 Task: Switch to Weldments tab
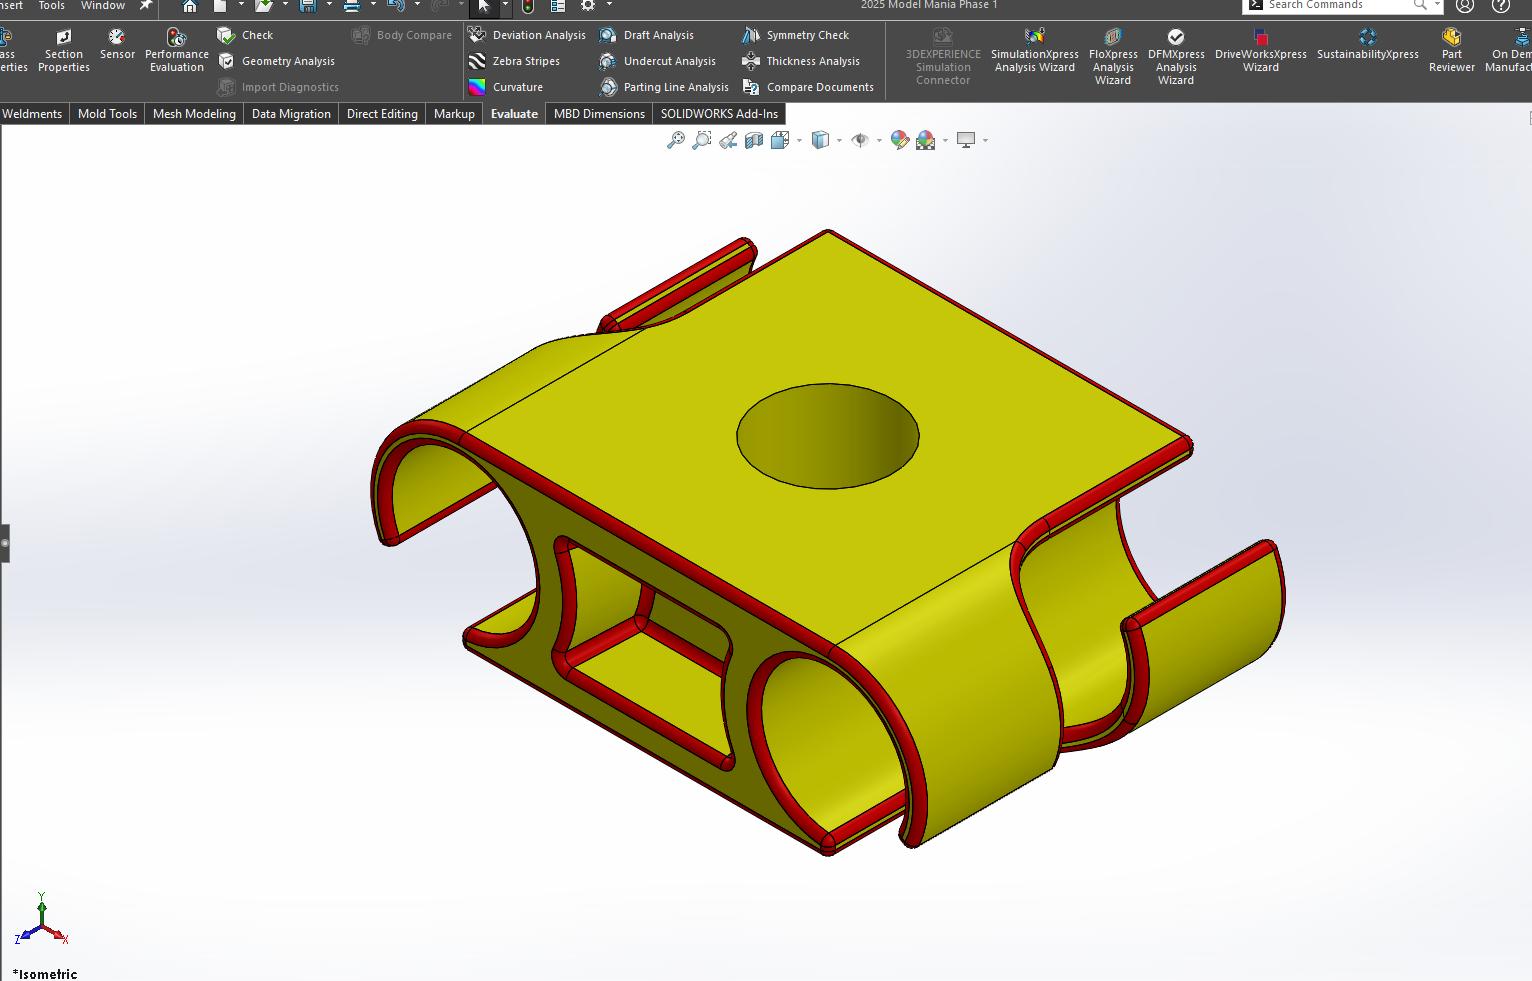tap(32, 114)
